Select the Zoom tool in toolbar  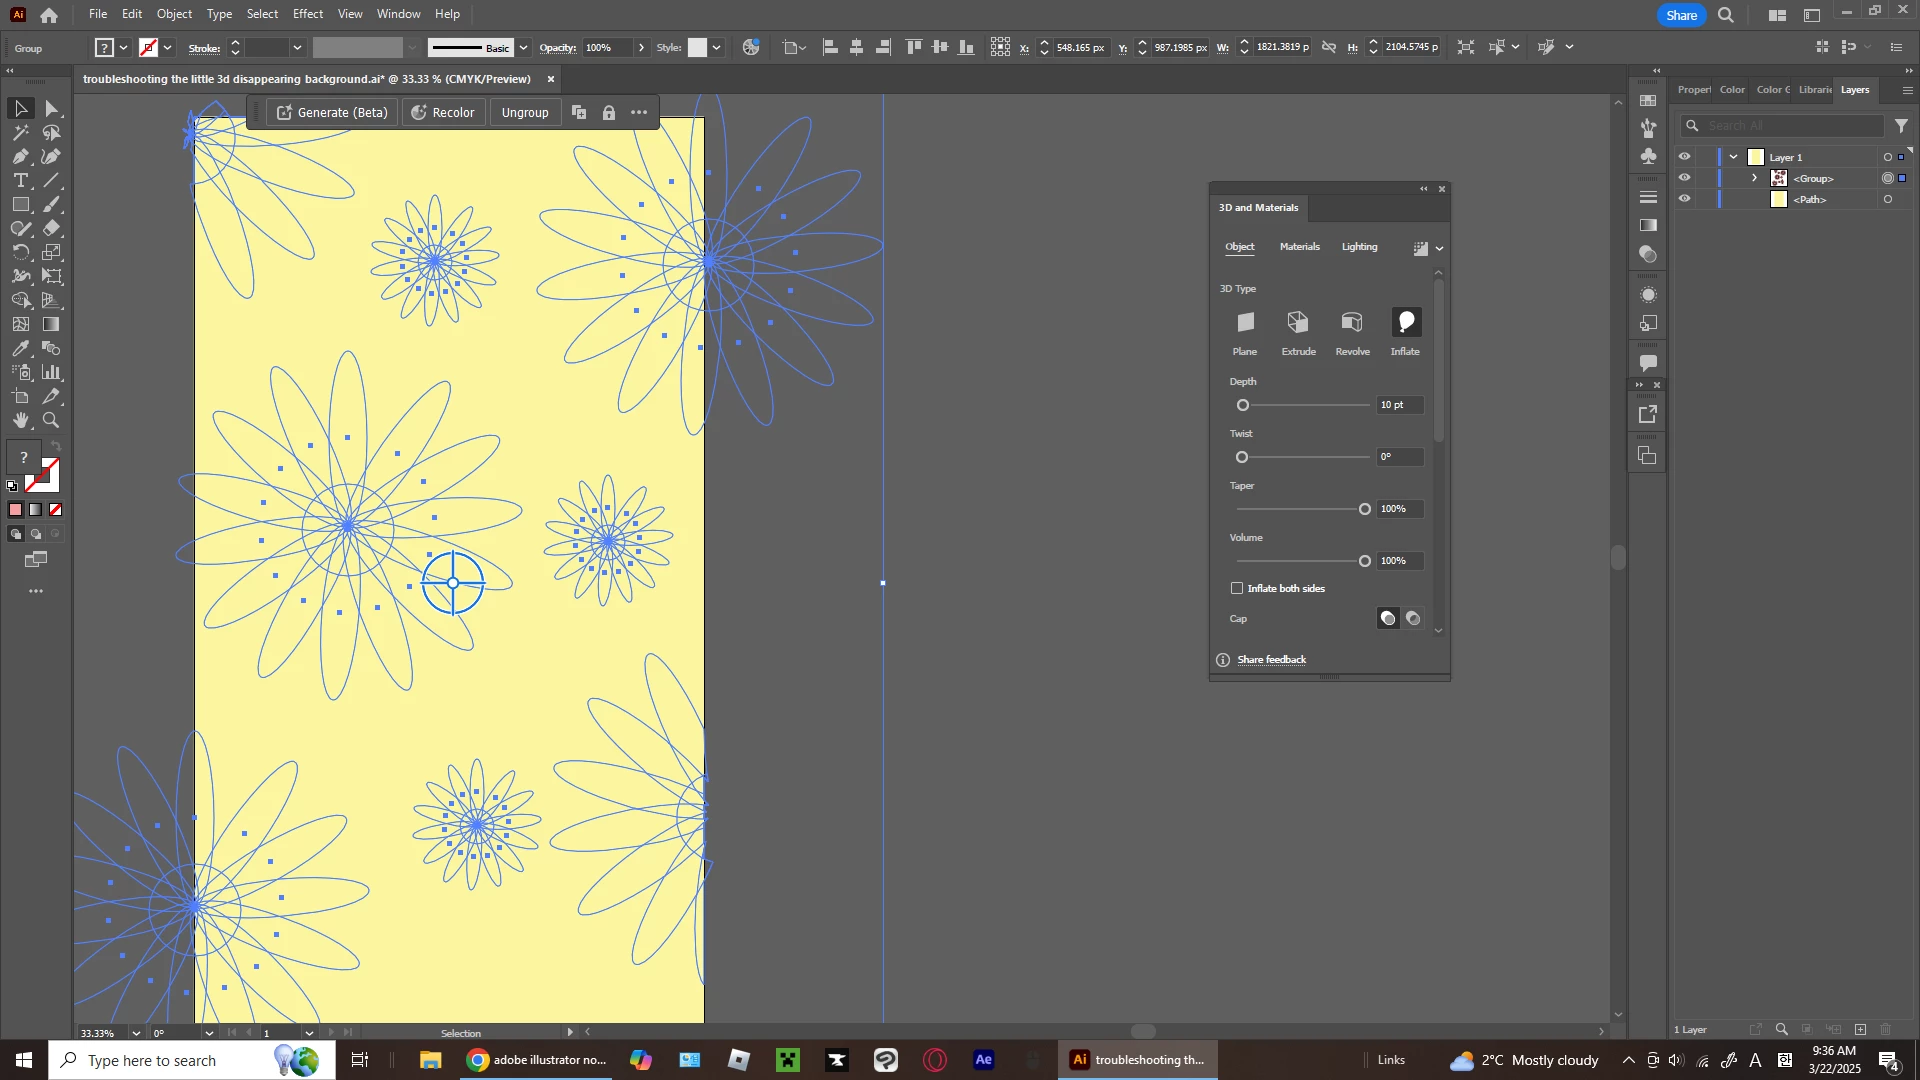pos(52,421)
